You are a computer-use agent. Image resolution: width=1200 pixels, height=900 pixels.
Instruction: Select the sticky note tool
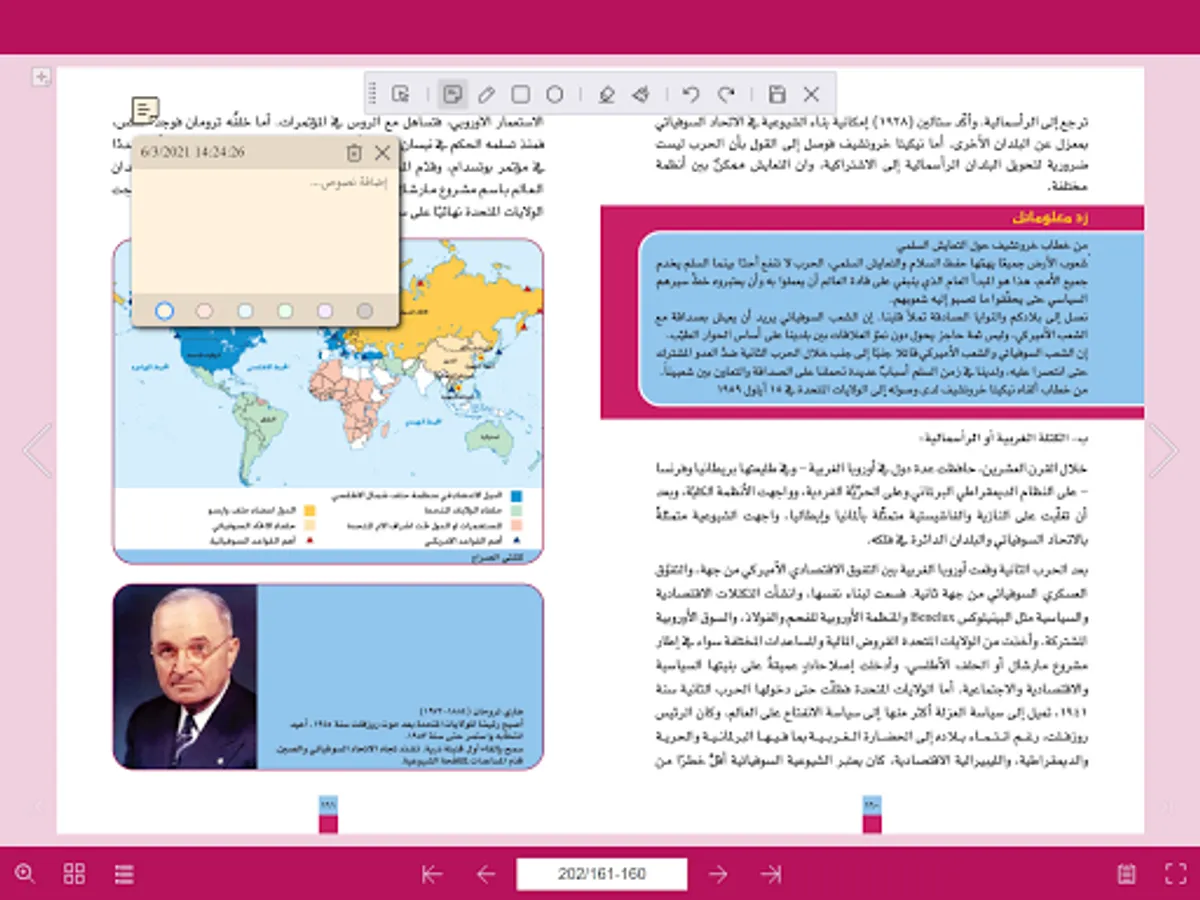(452, 94)
